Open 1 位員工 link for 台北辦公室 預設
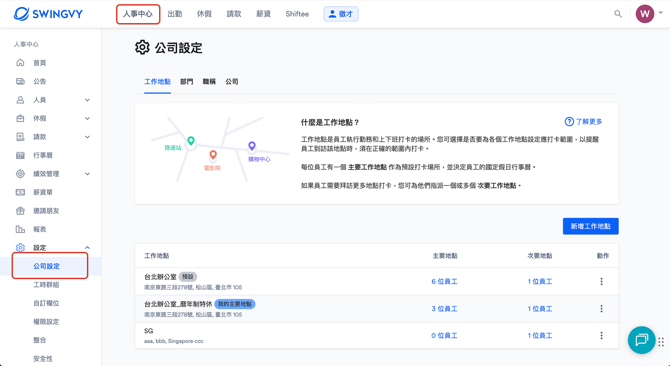670x366 pixels. pyautogui.click(x=540, y=281)
